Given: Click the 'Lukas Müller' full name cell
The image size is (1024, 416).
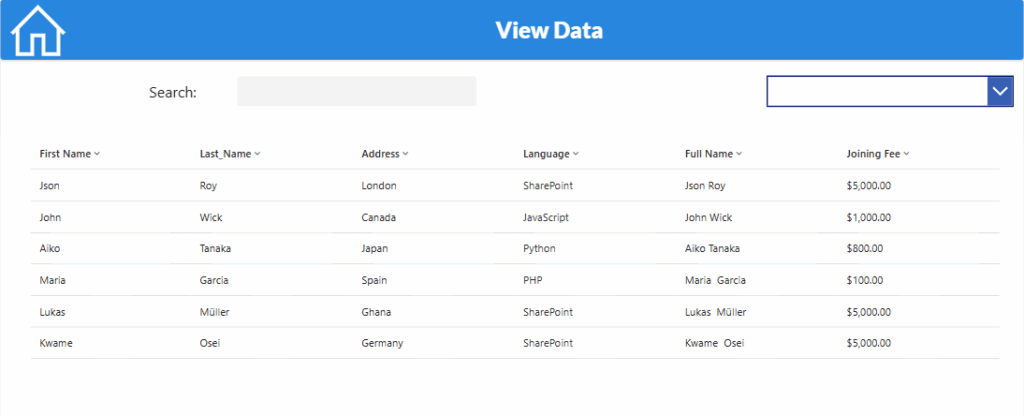Looking at the screenshot, I should pos(715,312).
